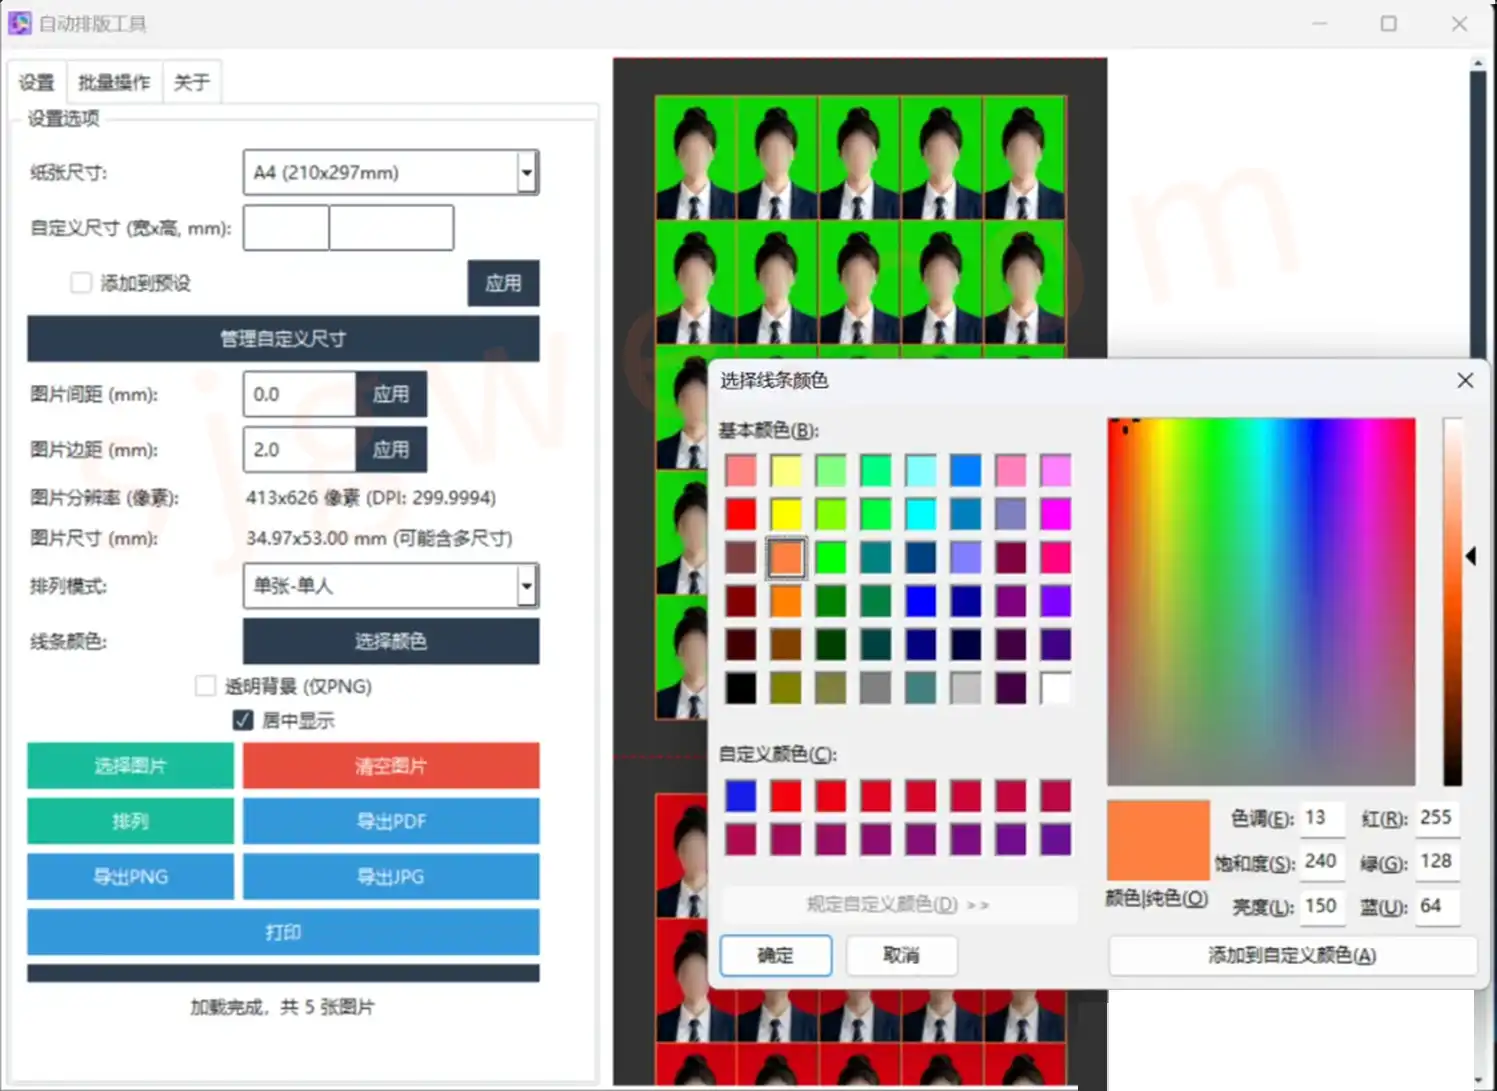1497x1091 pixels.
Task: Open the 批量操作 tab
Action: (x=114, y=82)
